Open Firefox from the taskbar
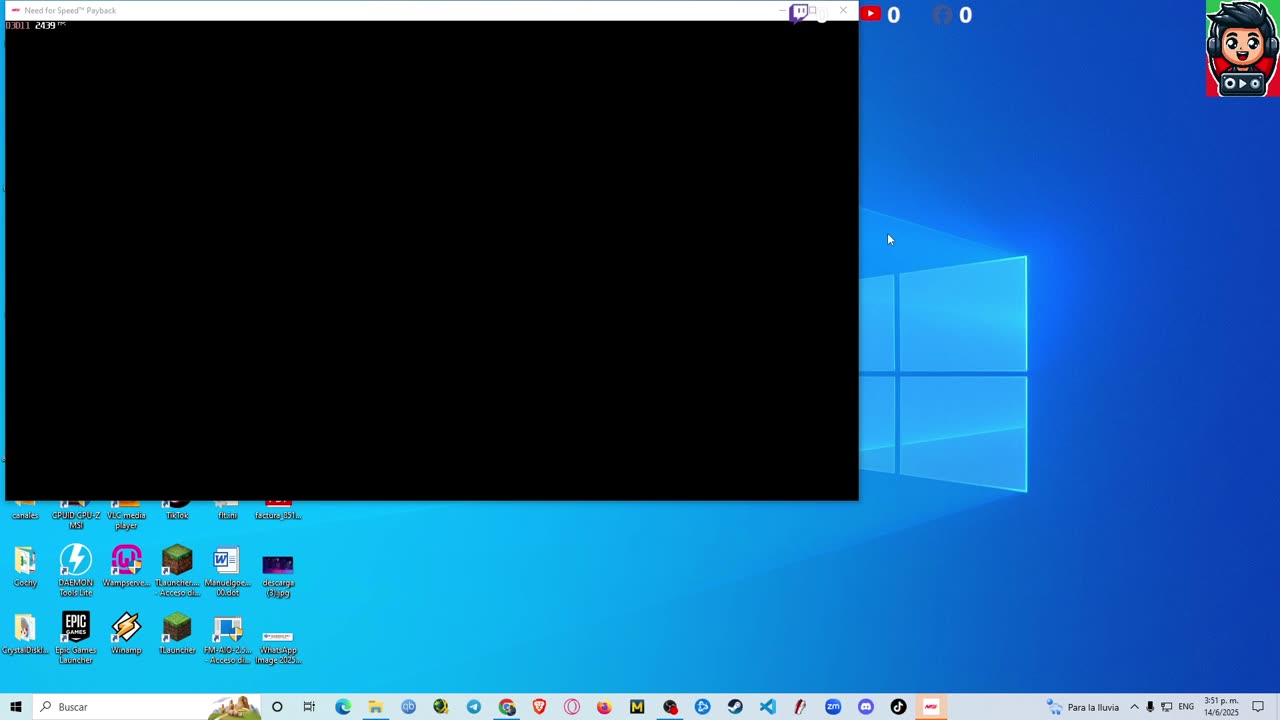Viewport: 1280px width, 720px height. click(x=604, y=707)
